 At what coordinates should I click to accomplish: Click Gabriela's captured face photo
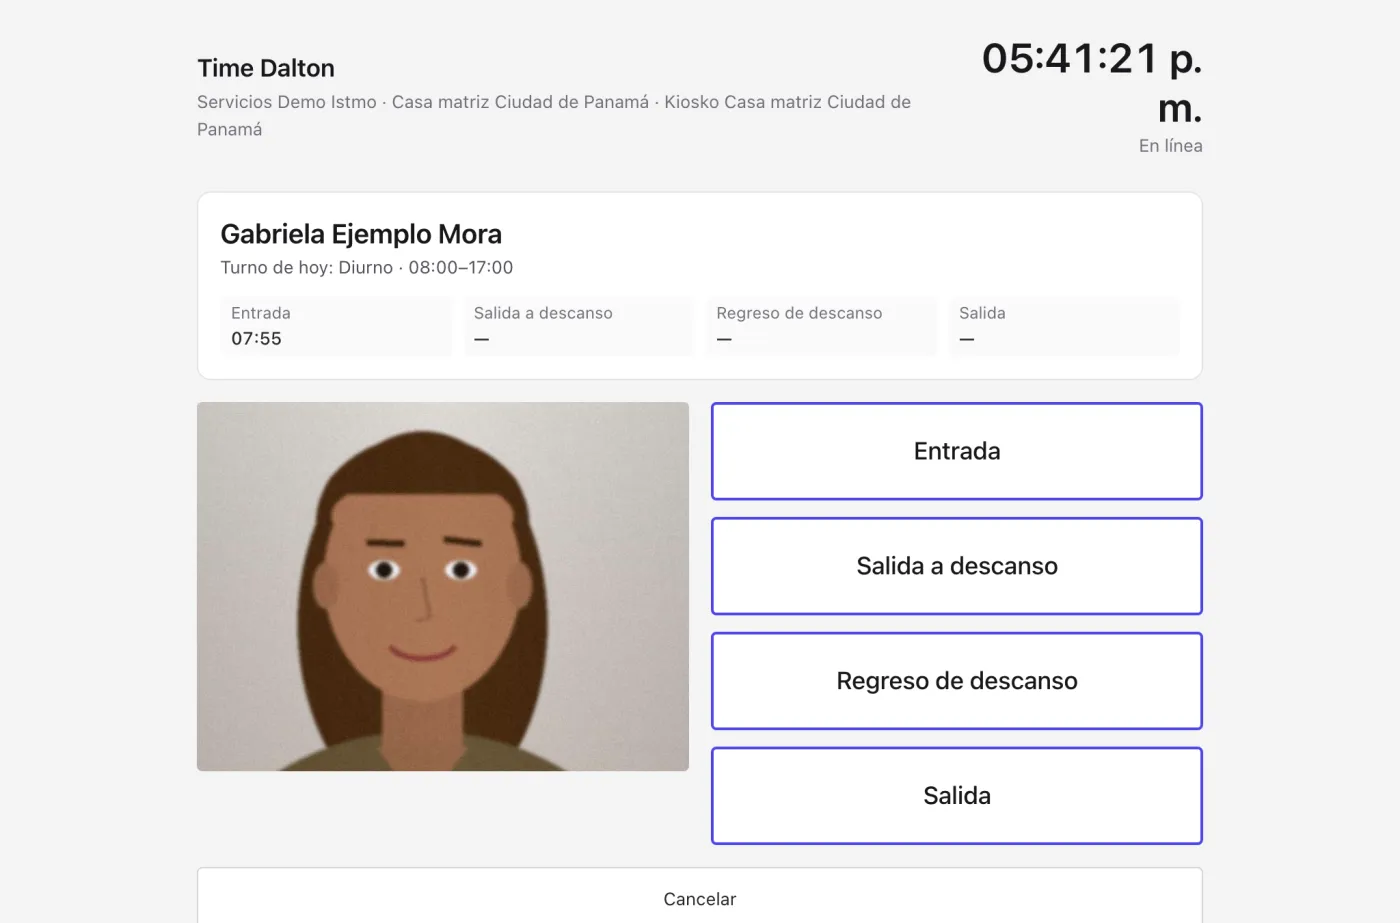point(443,586)
